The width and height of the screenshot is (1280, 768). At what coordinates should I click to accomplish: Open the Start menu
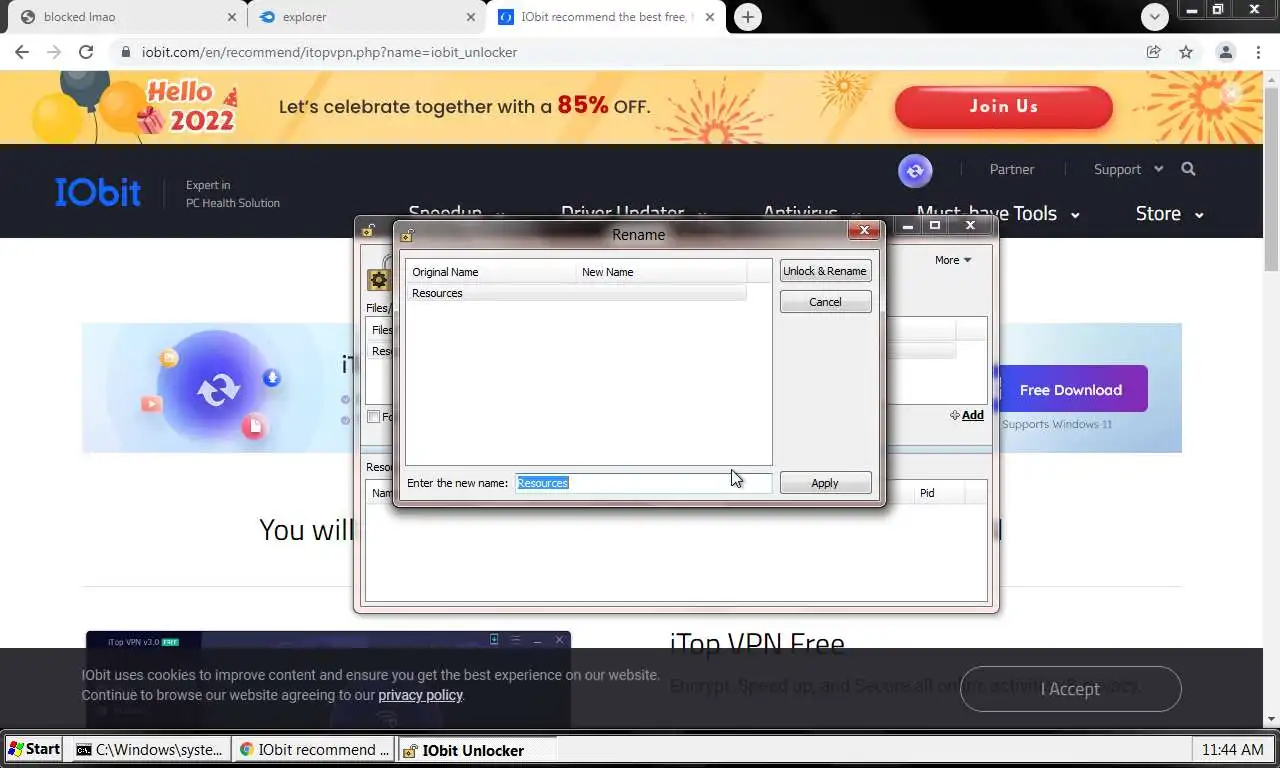35,750
